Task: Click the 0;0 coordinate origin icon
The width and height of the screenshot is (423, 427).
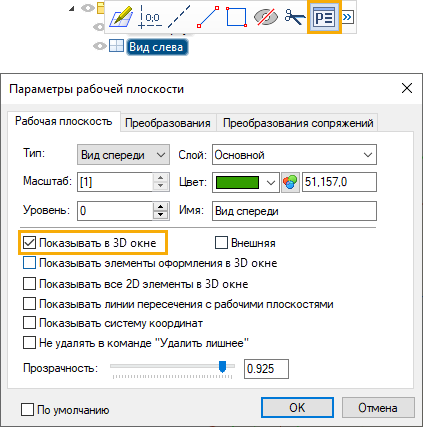Action: pyautogui.click(x=150, y=17)
